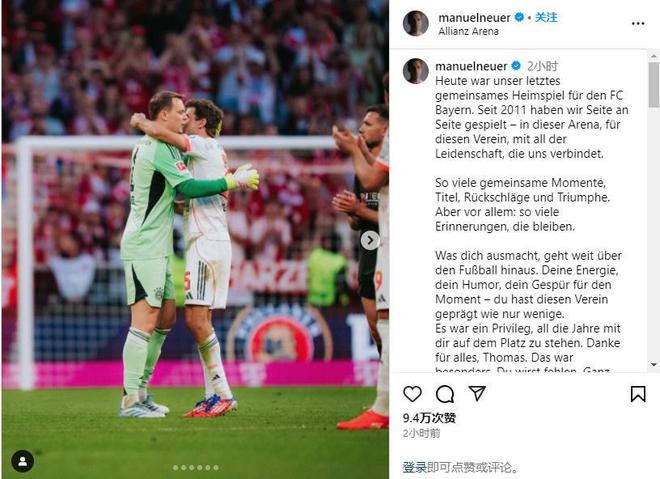
Task: Open comments via speech bubble icon
Action: pyautogui.click(x=444, y=394)
